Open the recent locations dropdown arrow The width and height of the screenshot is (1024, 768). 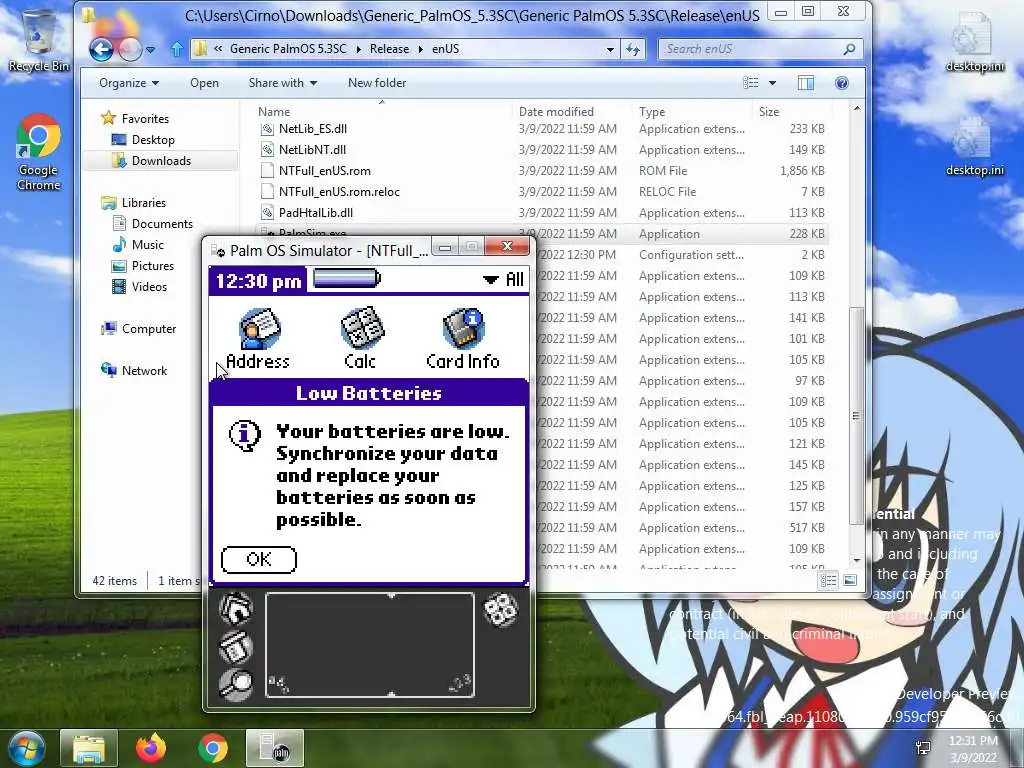[x=150, y=50]
